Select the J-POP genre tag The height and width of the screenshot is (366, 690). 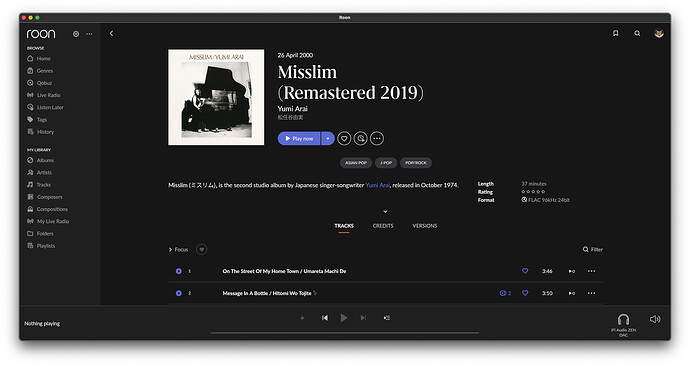386,163
